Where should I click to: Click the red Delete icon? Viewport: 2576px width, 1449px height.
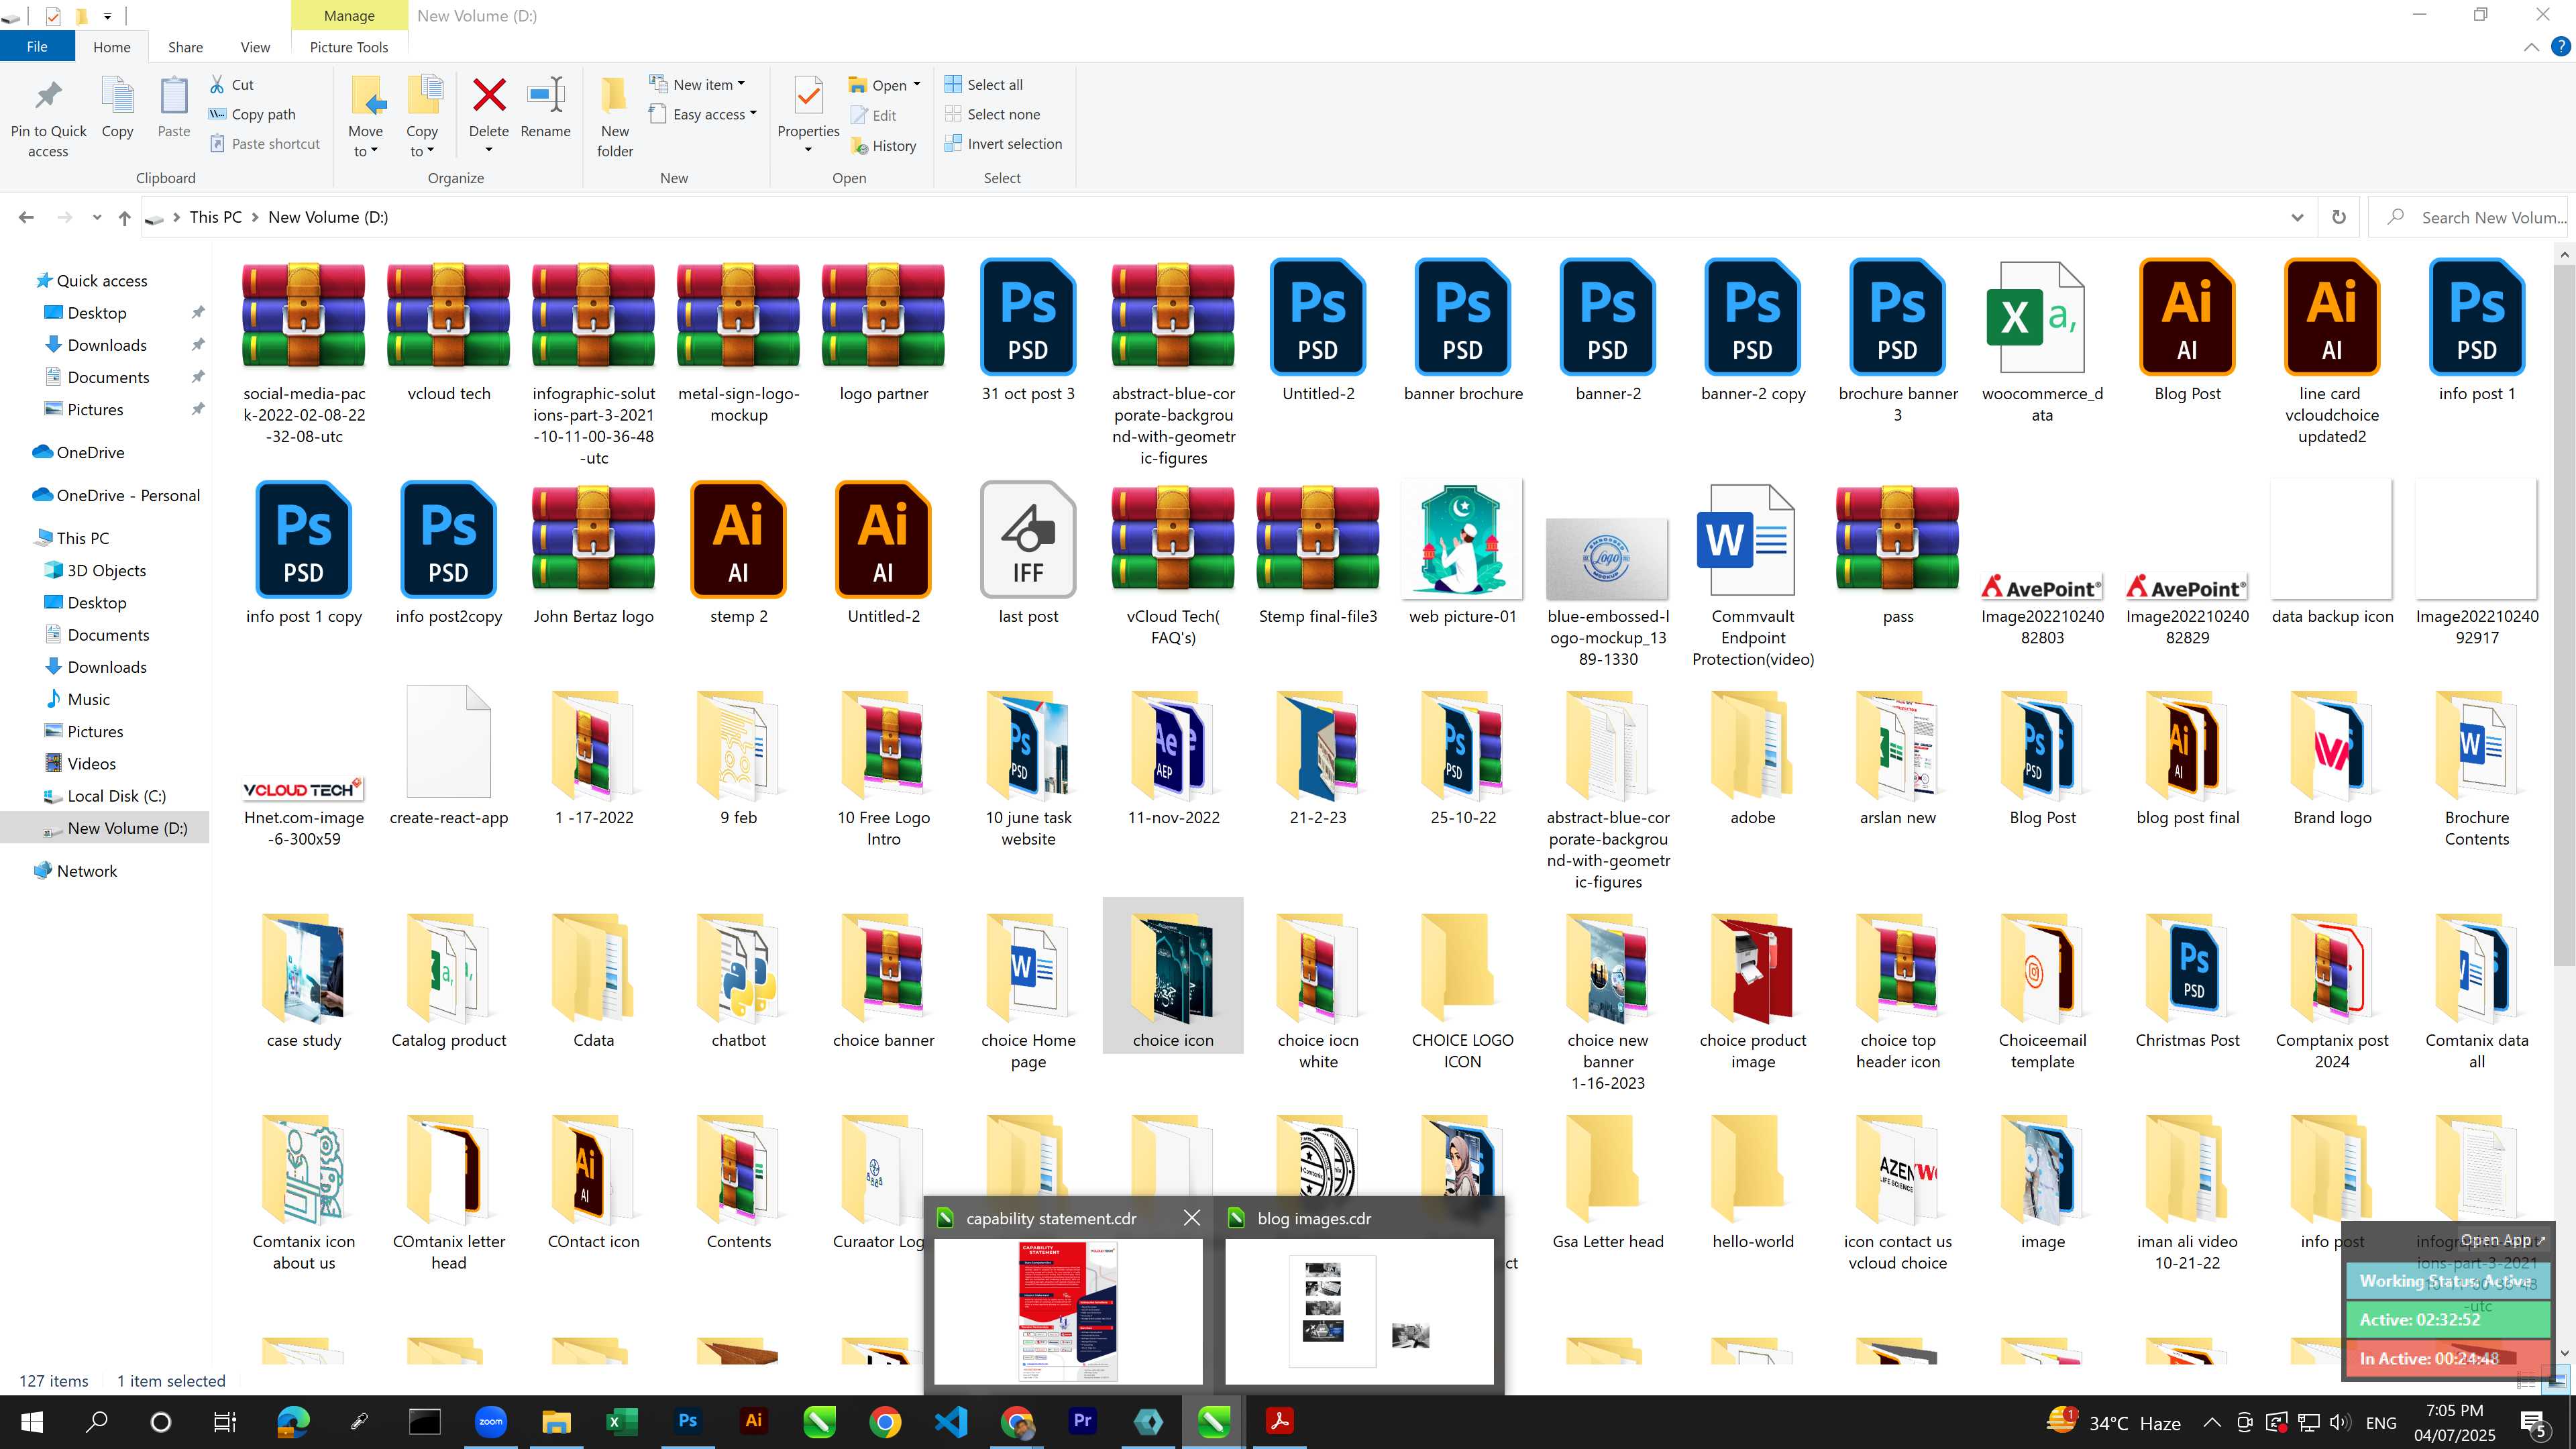tap(489, 96)
